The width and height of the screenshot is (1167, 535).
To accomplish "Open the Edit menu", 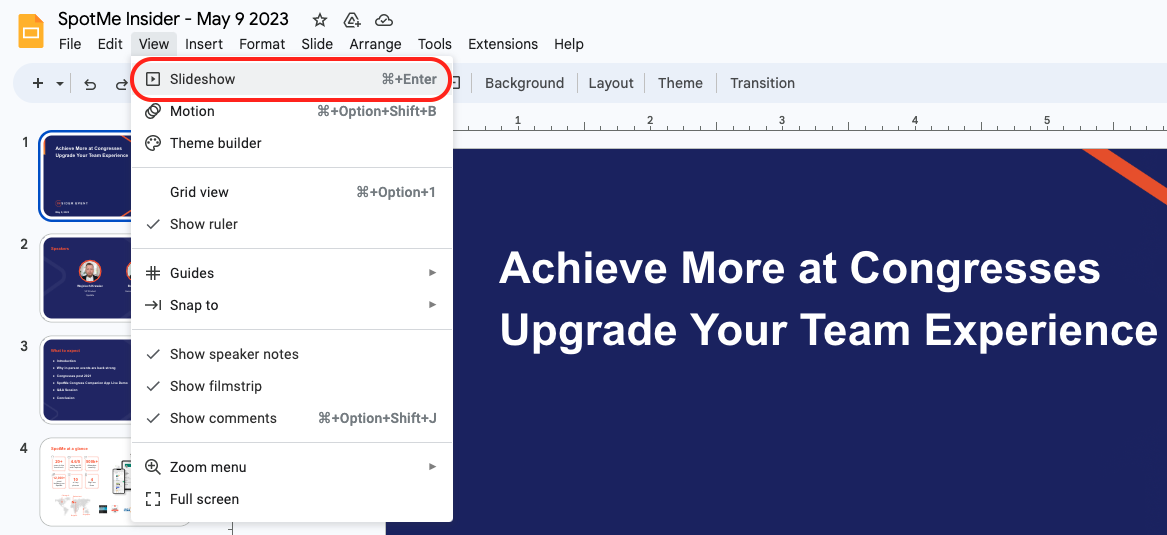I will coord(109,44).
